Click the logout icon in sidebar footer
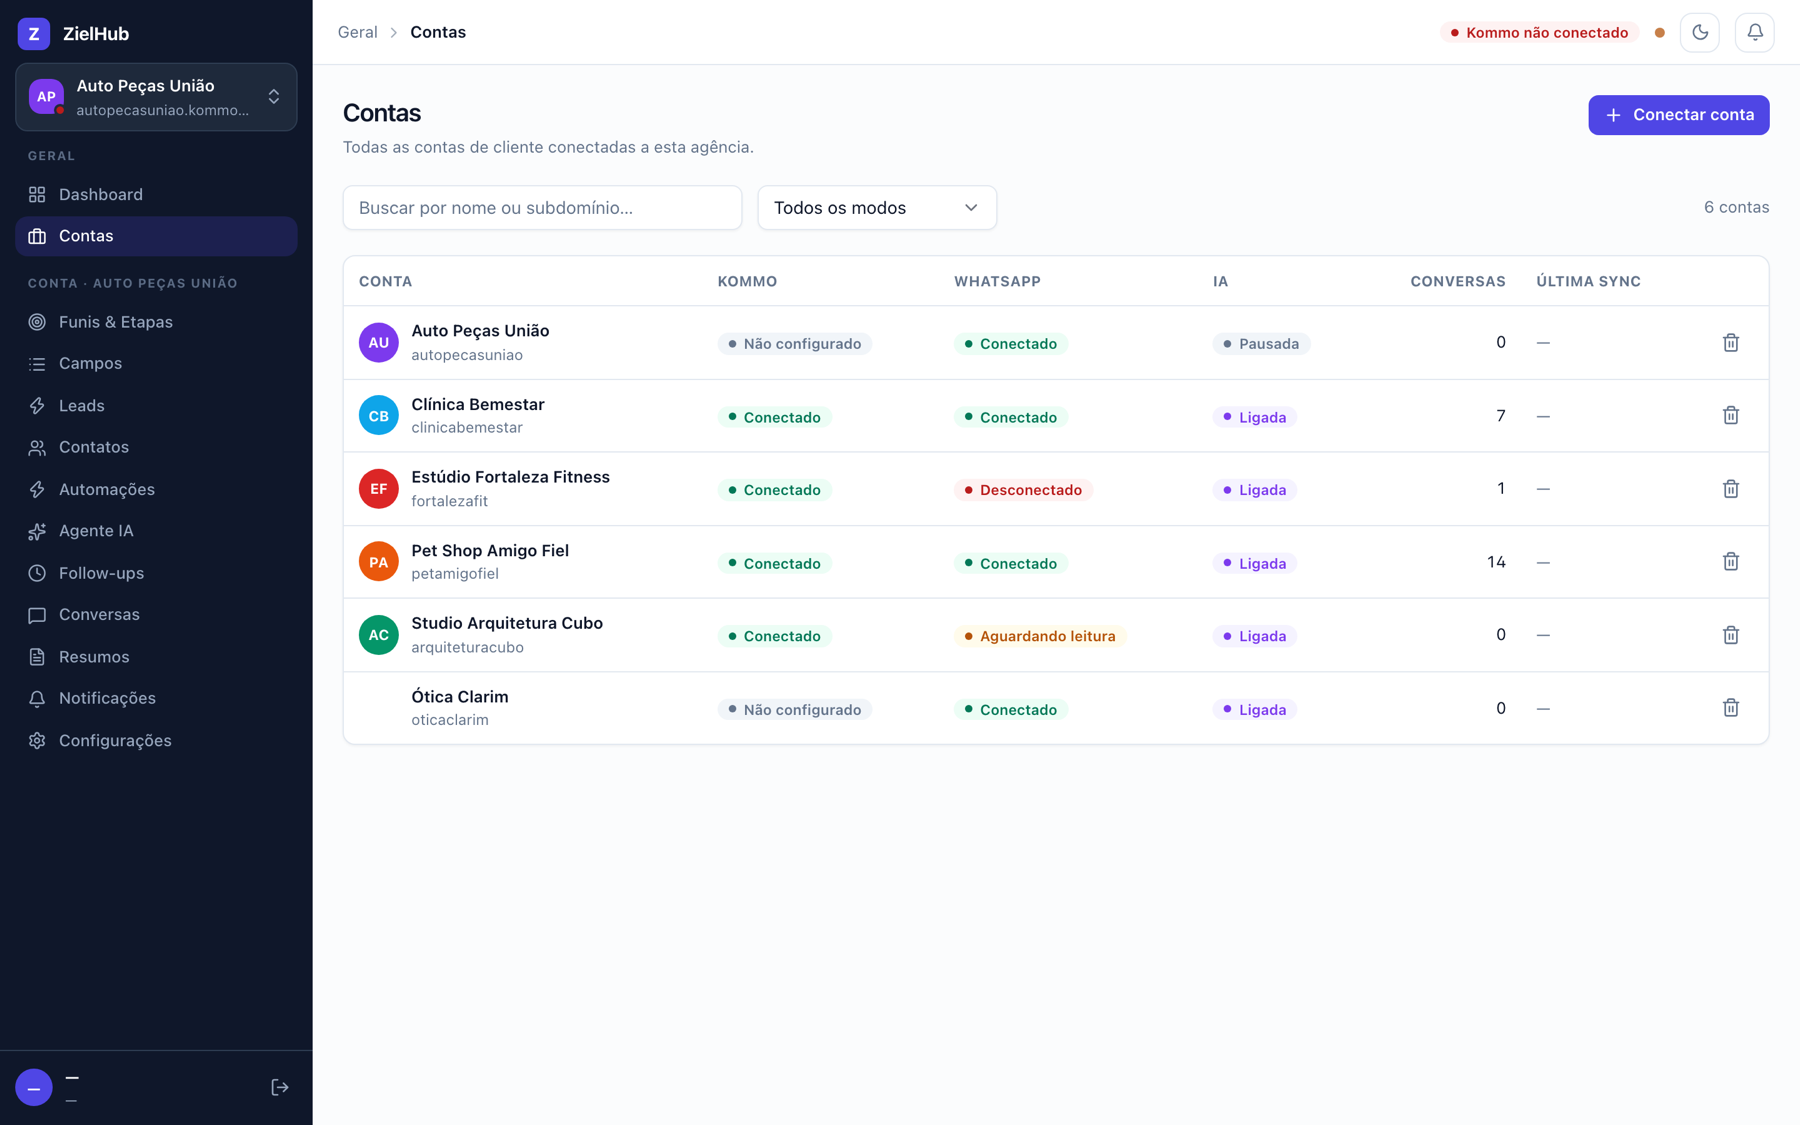 (x=280, y=1087)
